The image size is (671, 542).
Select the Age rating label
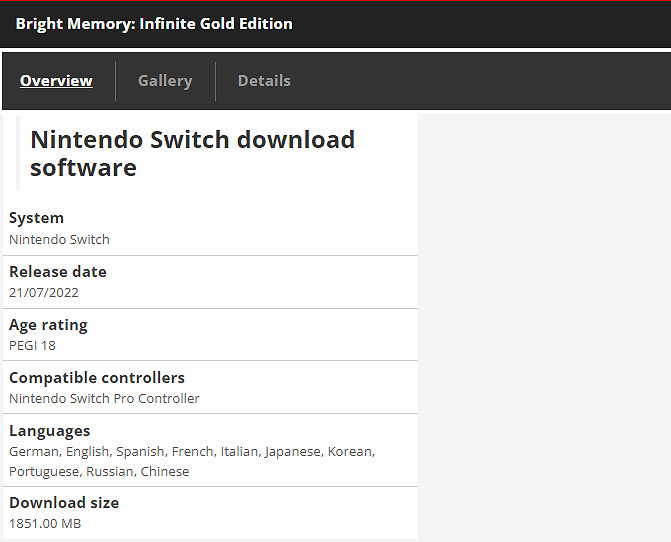(48, 325)
